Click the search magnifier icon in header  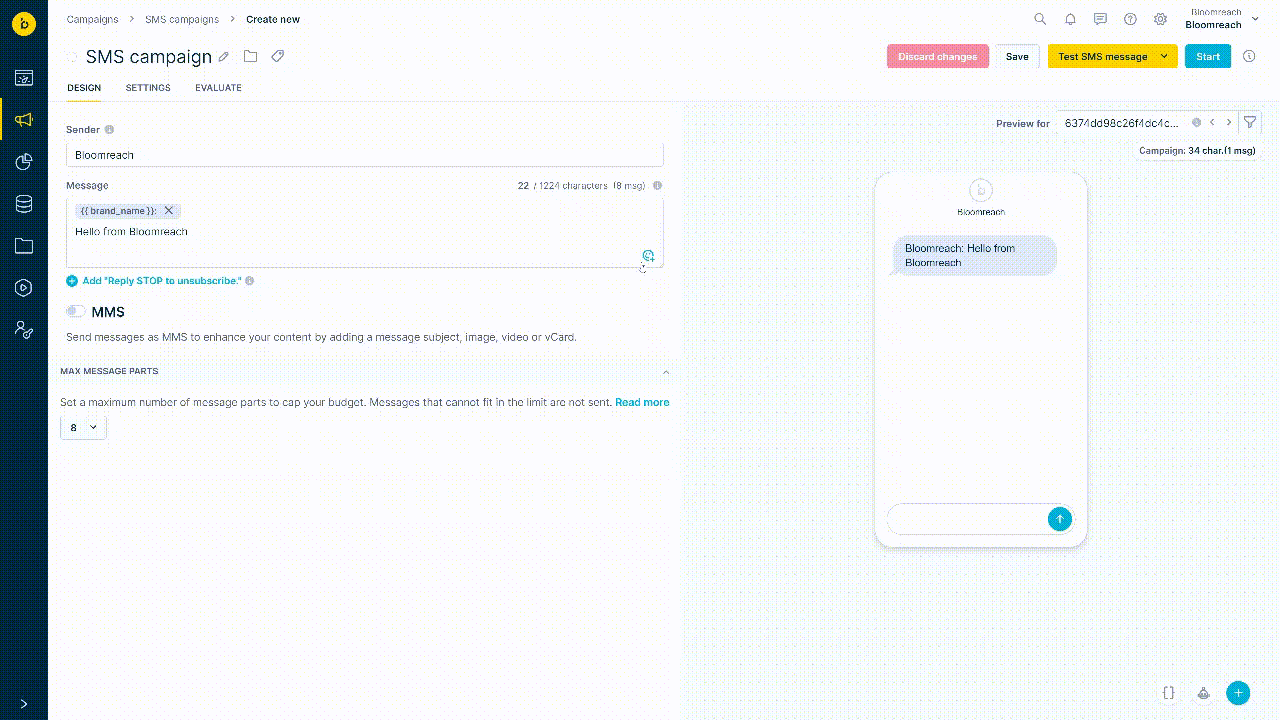1040,19
